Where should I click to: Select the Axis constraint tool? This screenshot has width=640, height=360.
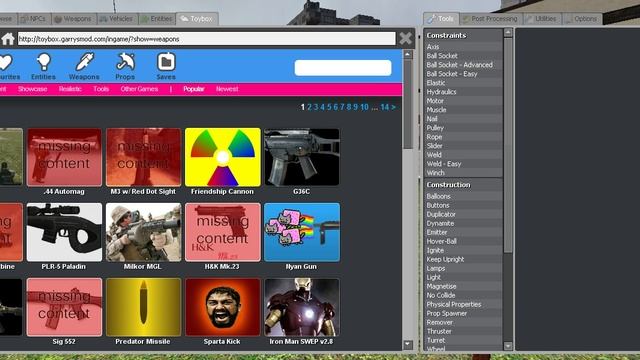click(463, 47)
